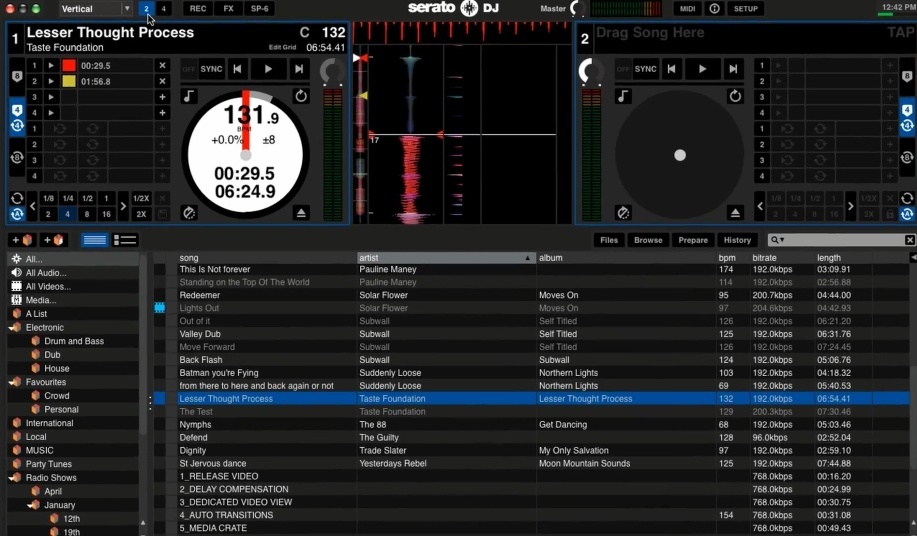Open the beatgrid tempo tap icon on deck 1

[x=189, y=213]
